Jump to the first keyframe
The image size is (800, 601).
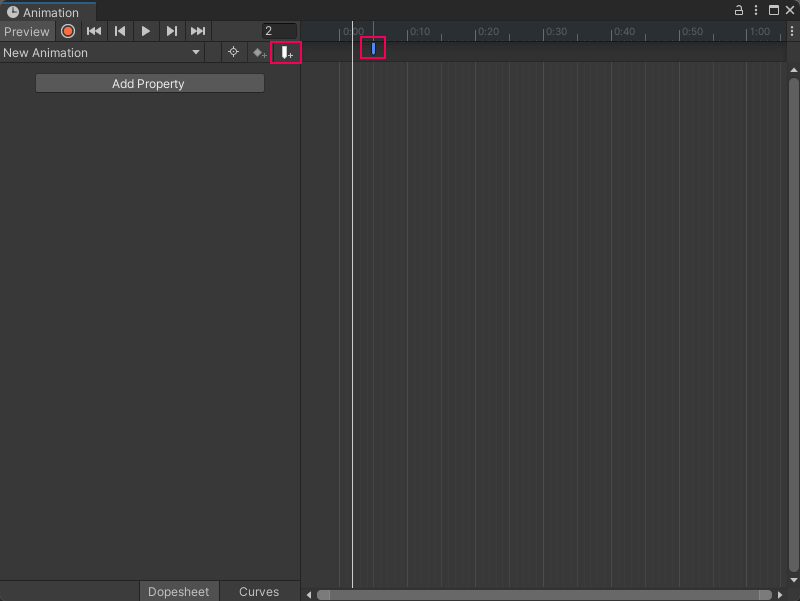(94, 31)
